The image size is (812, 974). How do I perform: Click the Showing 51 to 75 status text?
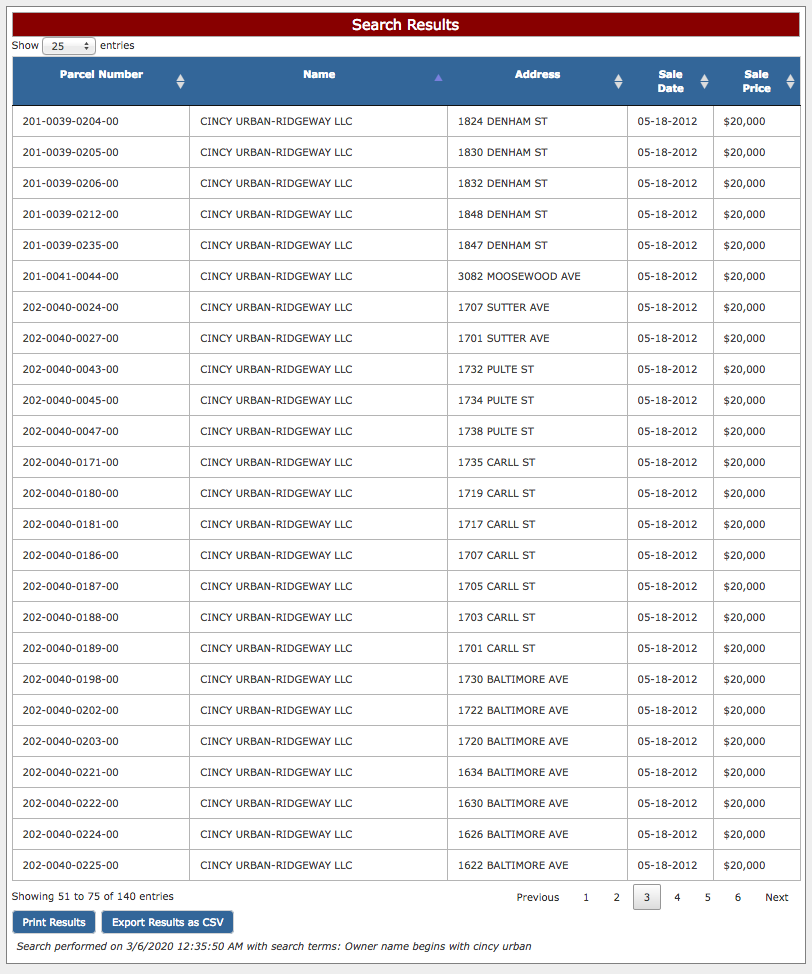pyautogui.click(x=93, y=896)
